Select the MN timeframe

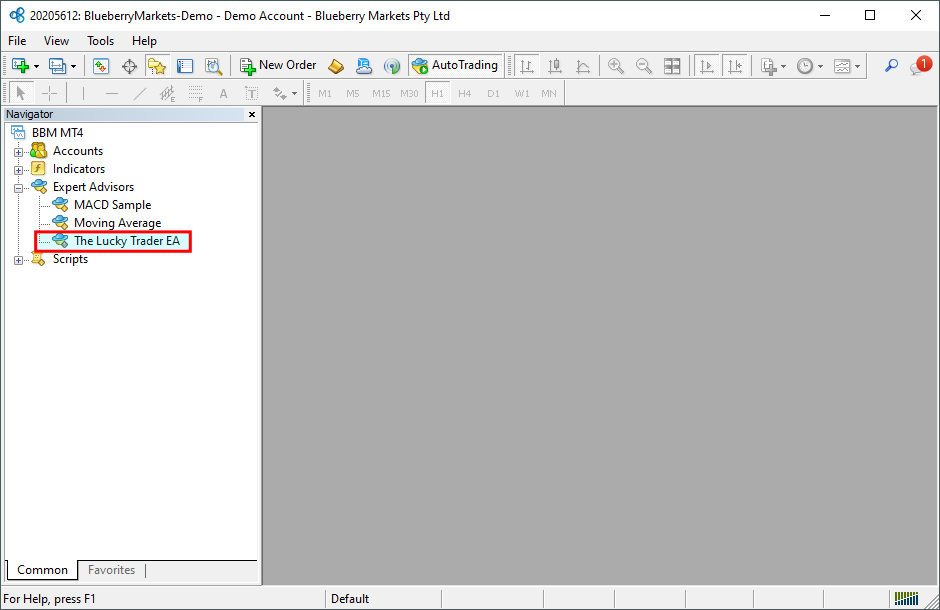point(549,93)
